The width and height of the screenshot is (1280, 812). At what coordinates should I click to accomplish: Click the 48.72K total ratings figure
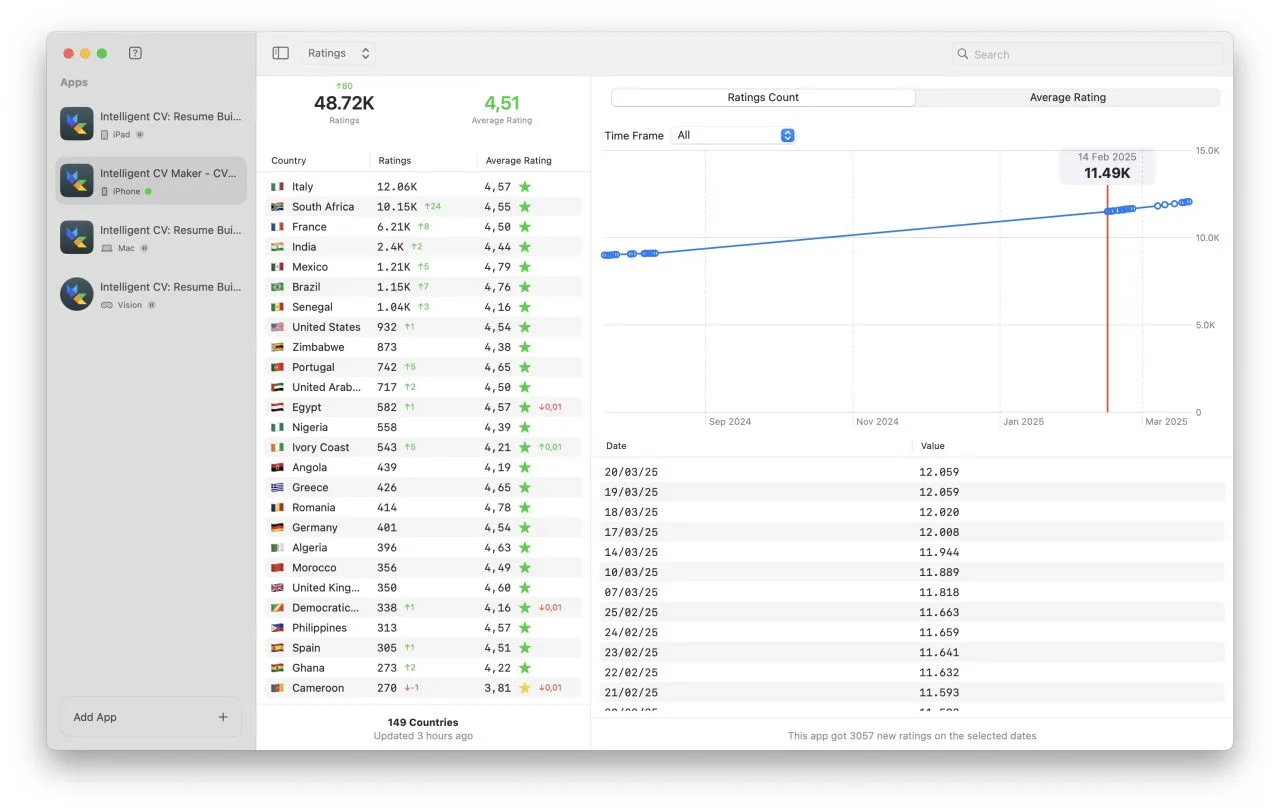pyautogui.click(x=344, y=103)
